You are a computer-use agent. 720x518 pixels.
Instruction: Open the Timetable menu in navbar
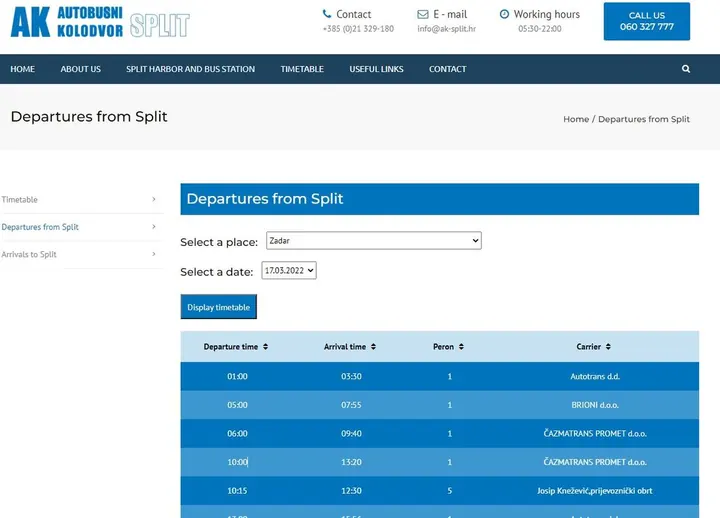[302, 69]
